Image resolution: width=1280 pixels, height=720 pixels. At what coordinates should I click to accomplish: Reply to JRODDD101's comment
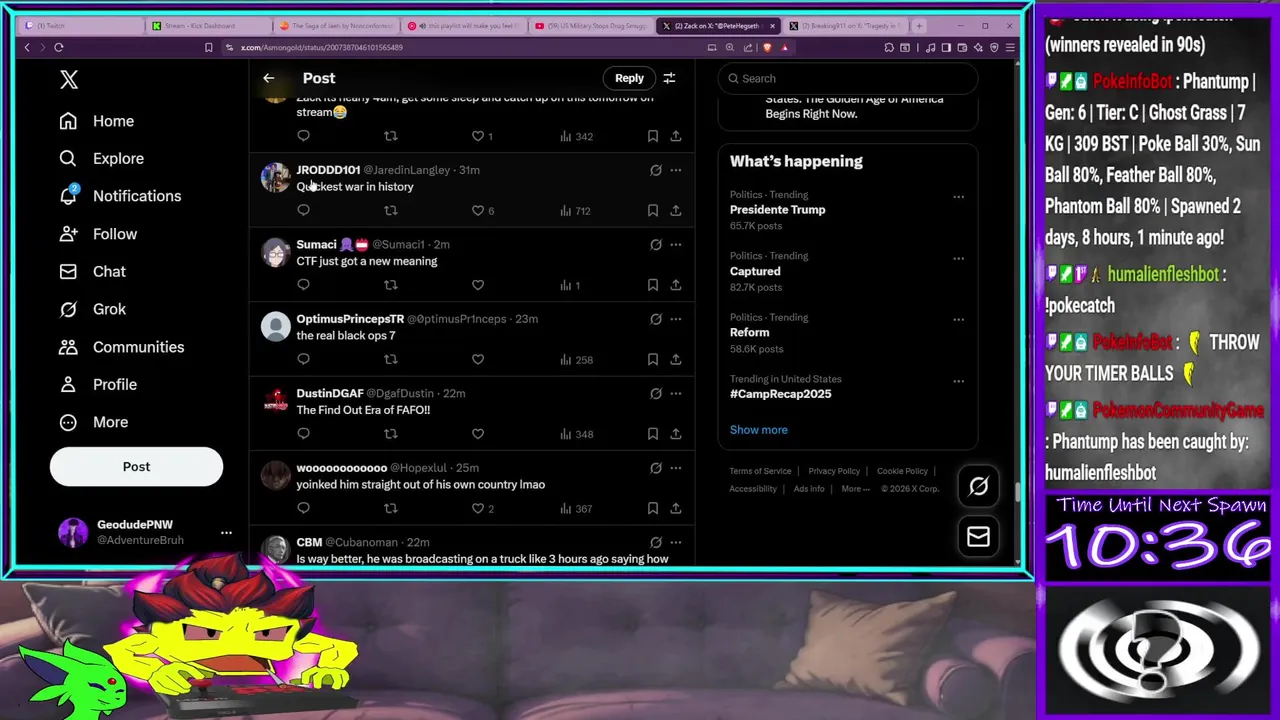(303, 210)
